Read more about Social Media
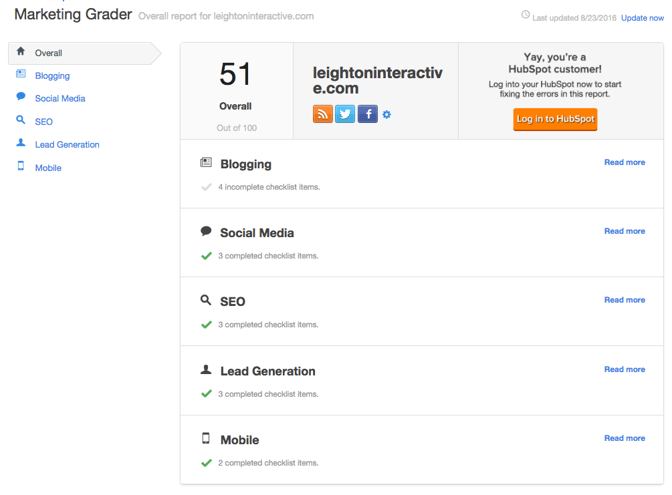Viewport: 672px width, 495px height. (624, 231)
